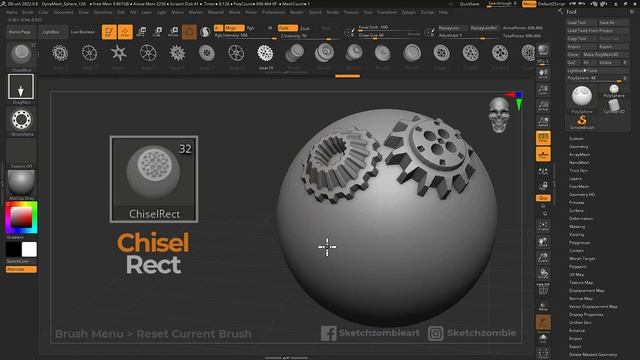
Task: Toggle the Edit mode button
Action: (109, 32)
